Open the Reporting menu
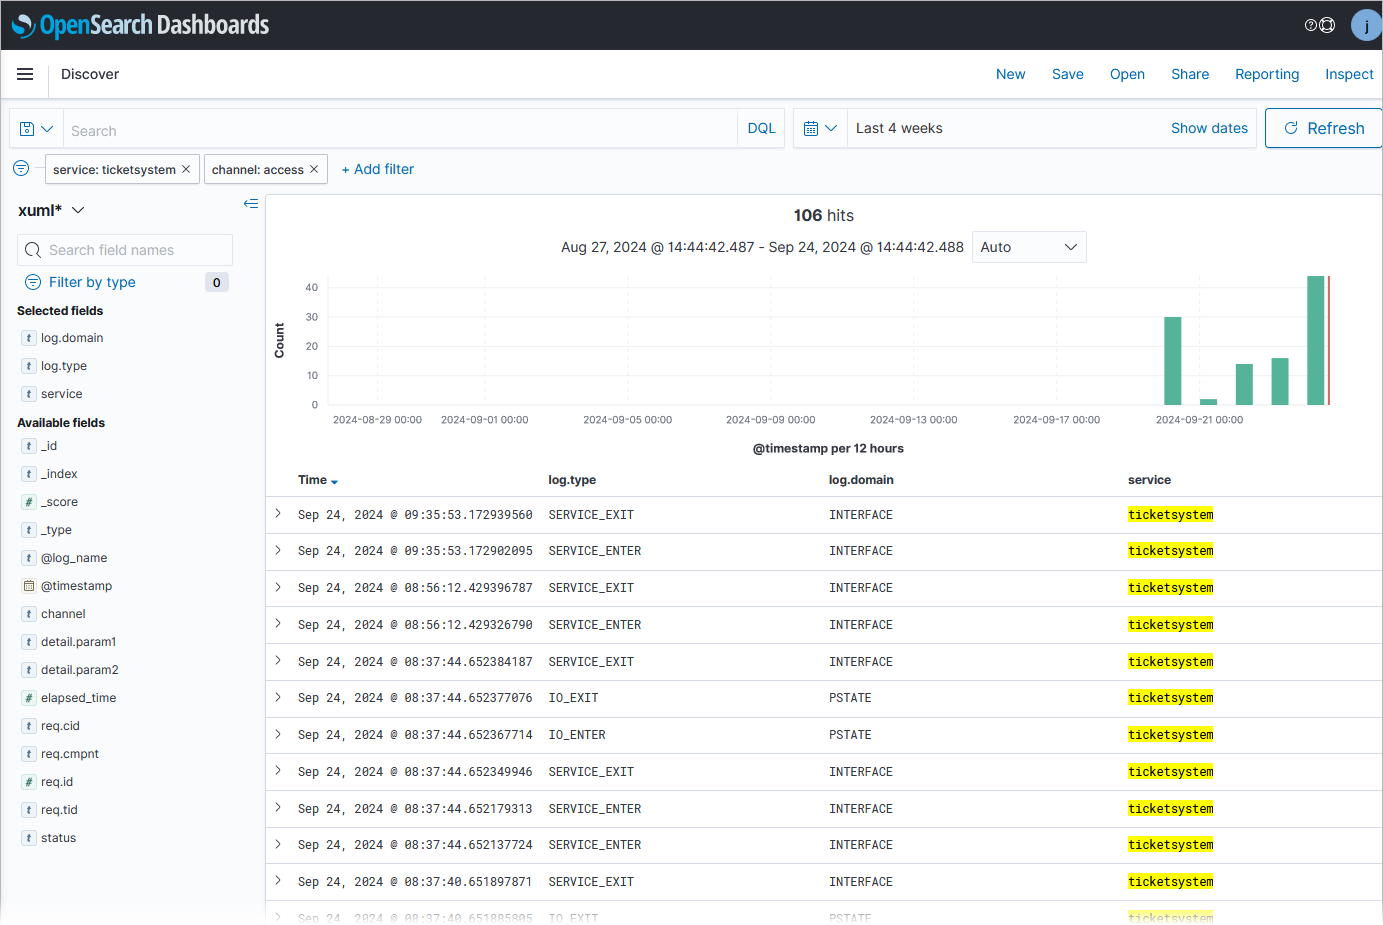 (x=1266, y=74)
